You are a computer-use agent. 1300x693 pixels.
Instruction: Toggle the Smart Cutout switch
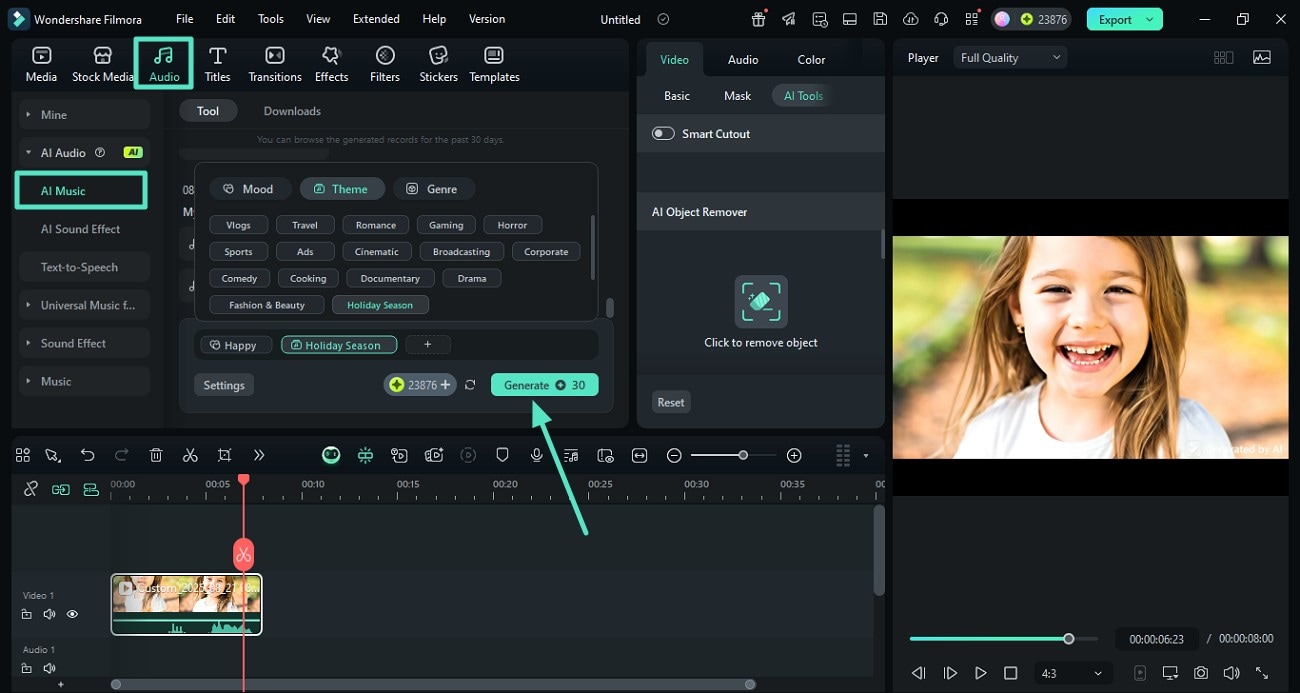click(663, 133)
